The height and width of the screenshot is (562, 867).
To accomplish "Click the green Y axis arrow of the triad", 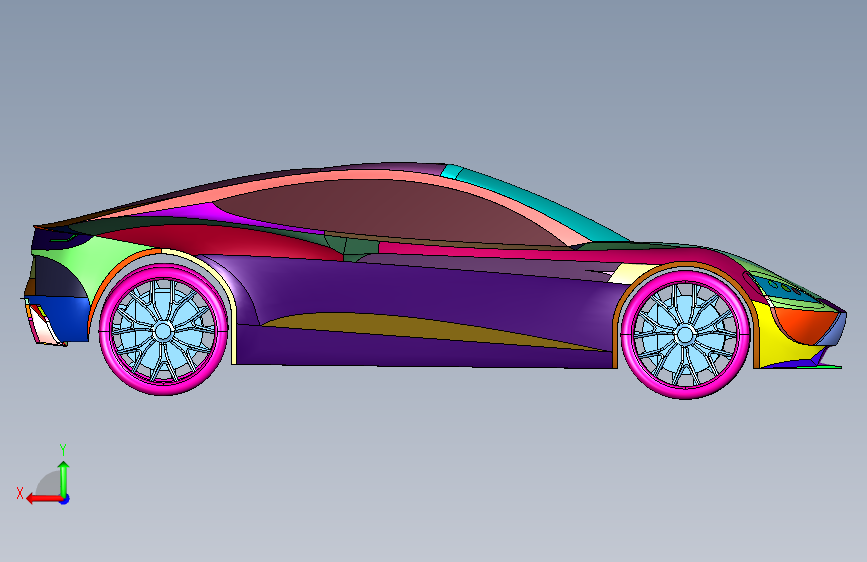I will click(x=64, y=478).
